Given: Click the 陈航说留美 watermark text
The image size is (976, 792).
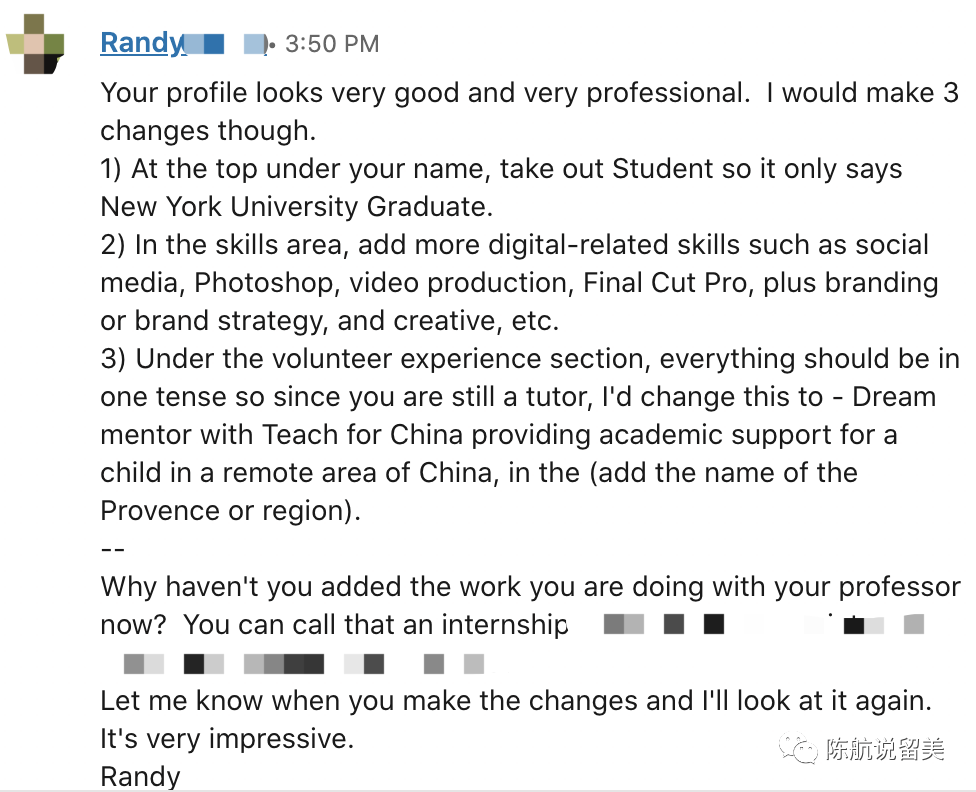Looking at the screenshot, I should pyautogui.click(x=884, y=749).
